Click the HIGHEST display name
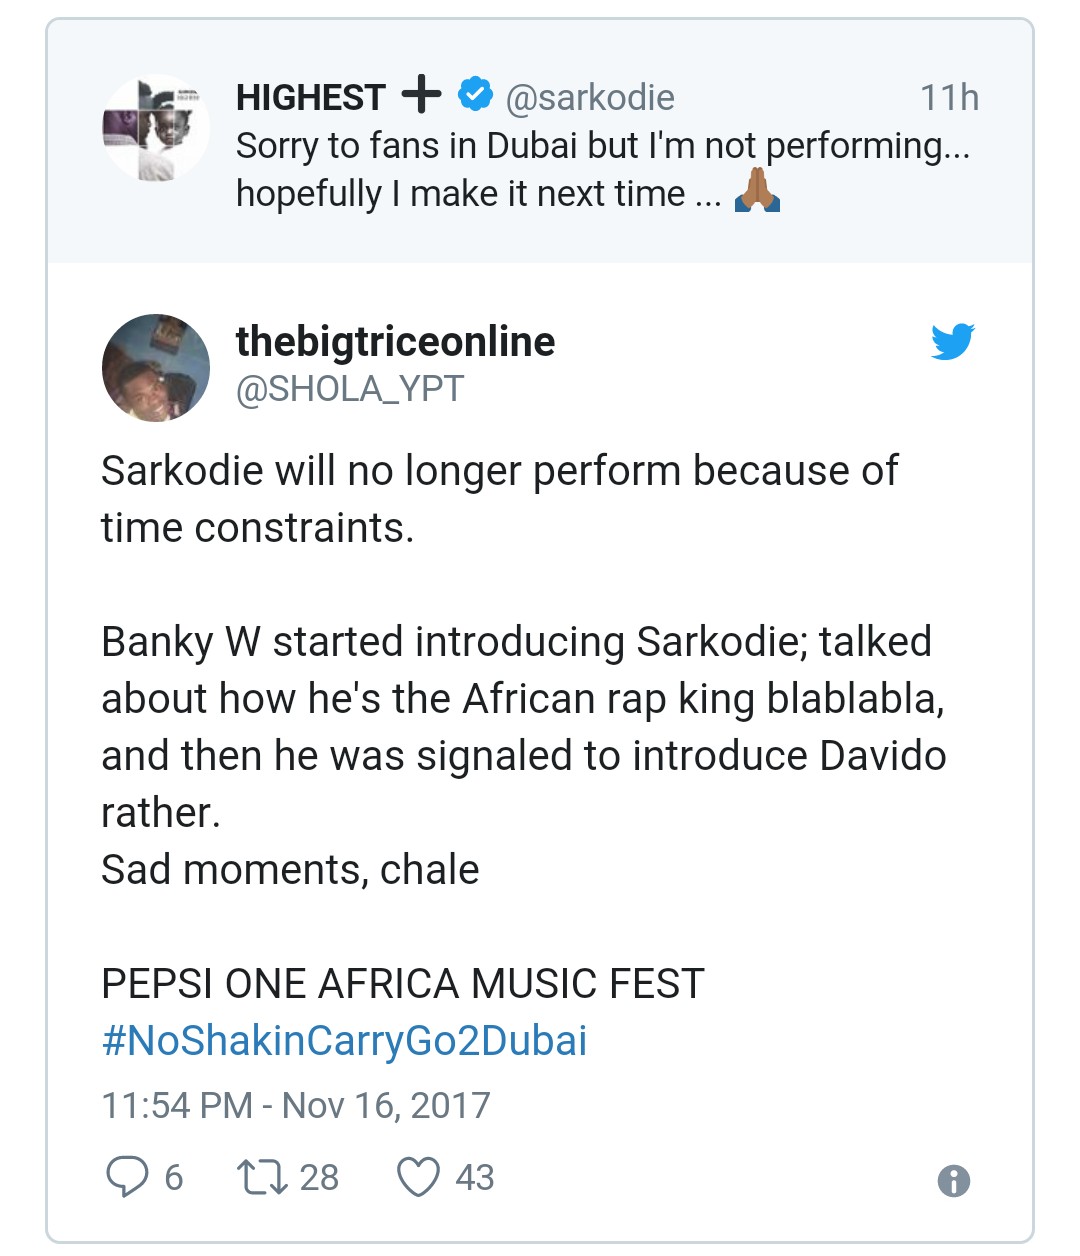The image size is (1080, 1256). [310, 97]
